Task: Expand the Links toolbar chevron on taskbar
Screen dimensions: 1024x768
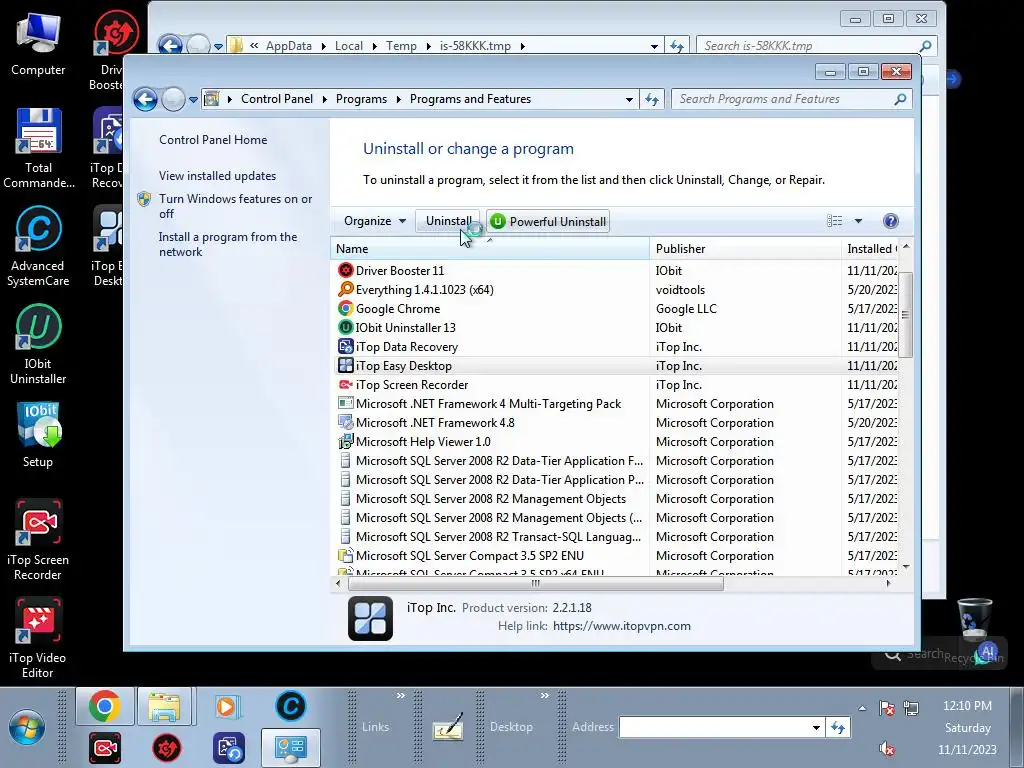Action: click(x=400, y=696)
